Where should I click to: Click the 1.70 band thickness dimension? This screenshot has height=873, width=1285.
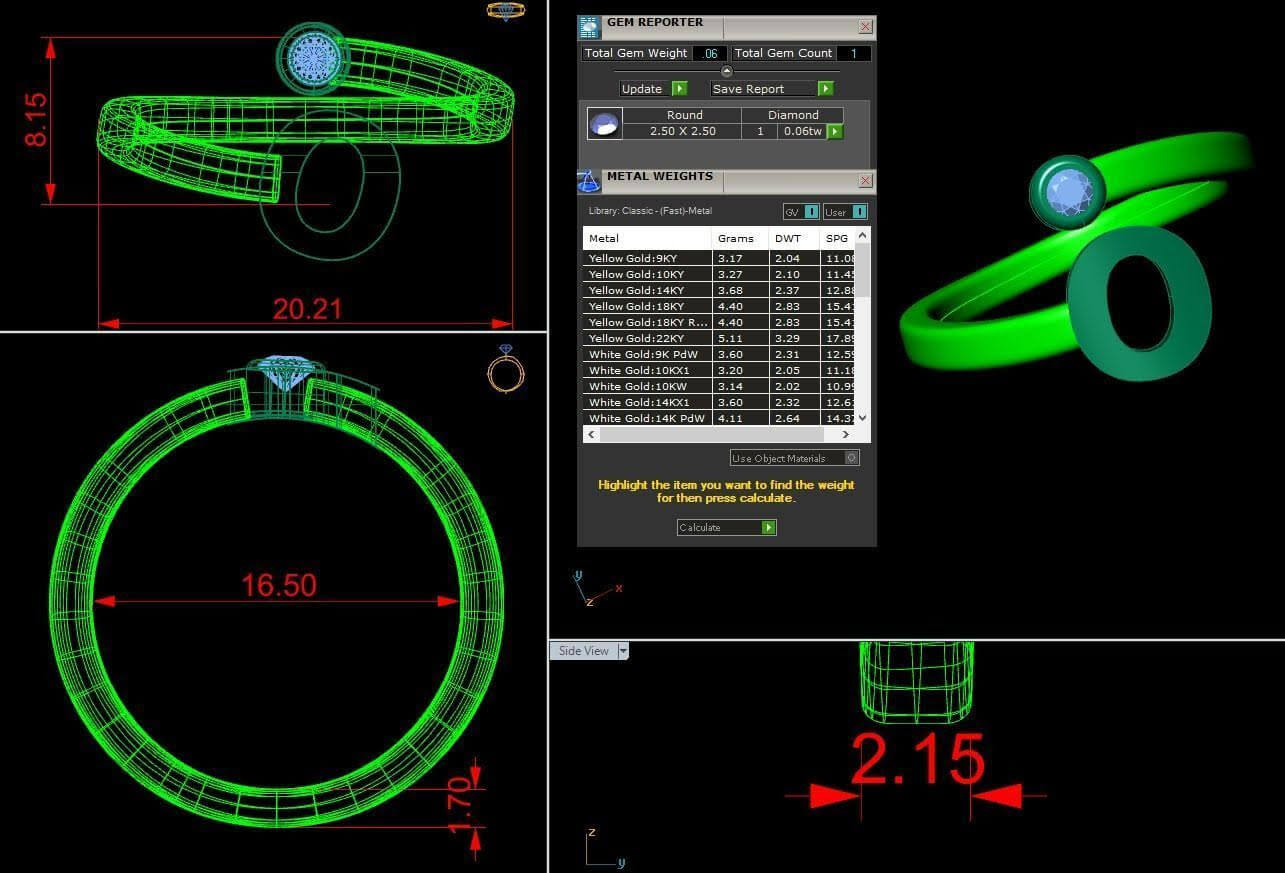tap(458, 807)
